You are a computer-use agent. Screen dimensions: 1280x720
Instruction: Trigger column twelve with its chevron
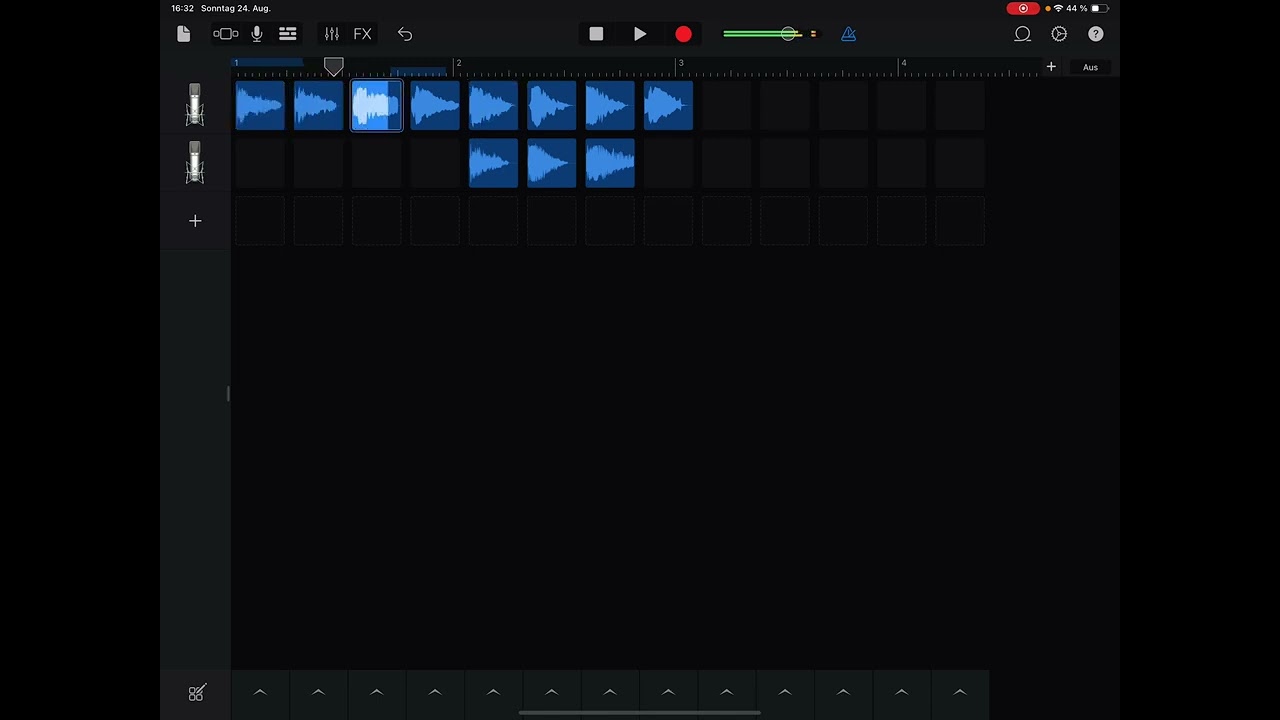(x=902, y=692)
